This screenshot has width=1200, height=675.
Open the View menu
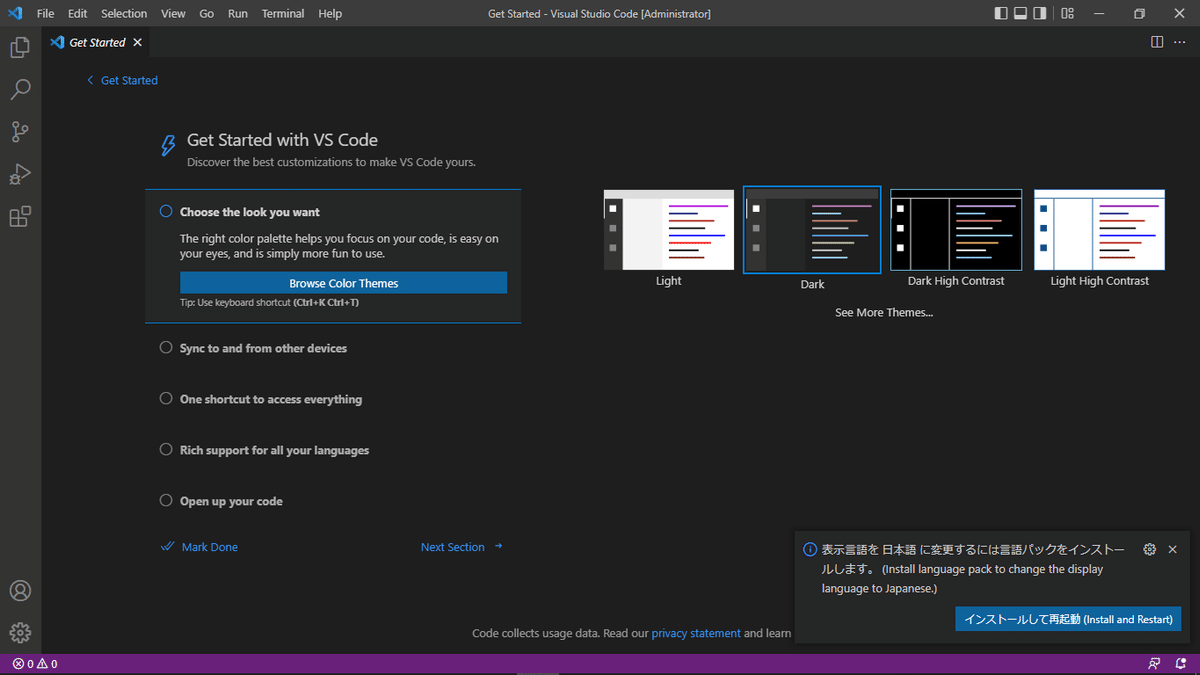click(173, 13)
